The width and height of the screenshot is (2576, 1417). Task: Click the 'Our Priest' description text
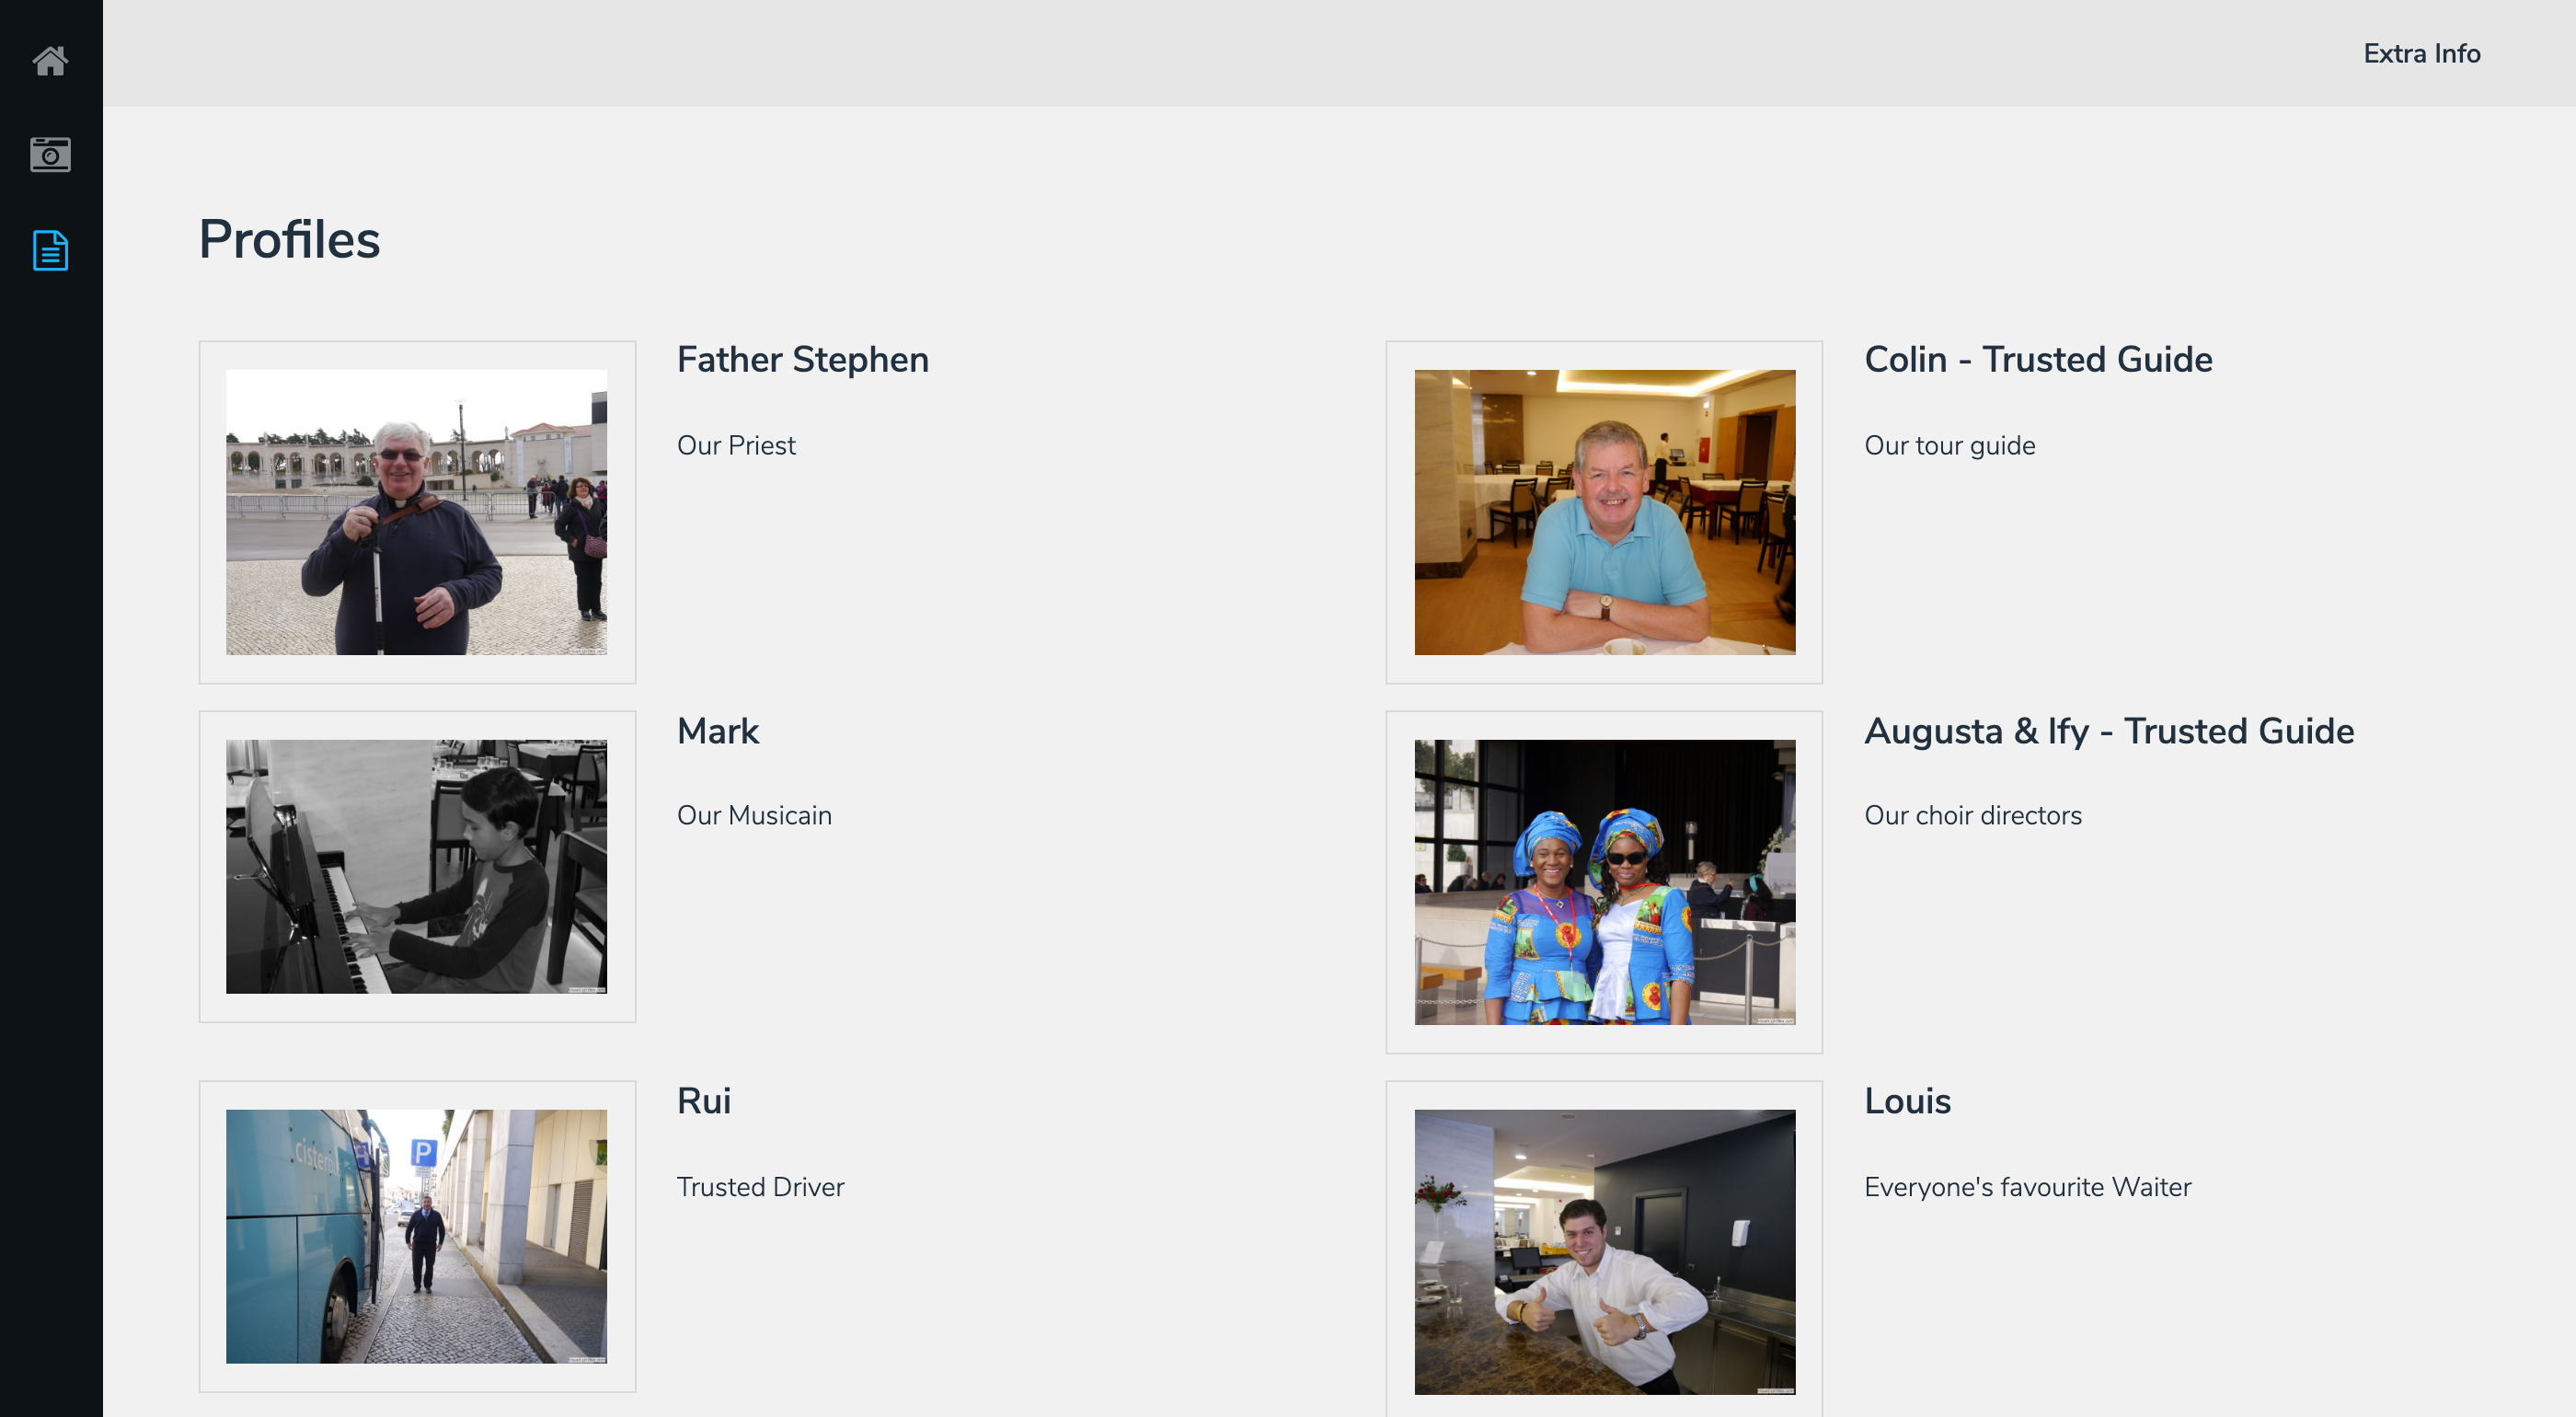pos(736,446)
